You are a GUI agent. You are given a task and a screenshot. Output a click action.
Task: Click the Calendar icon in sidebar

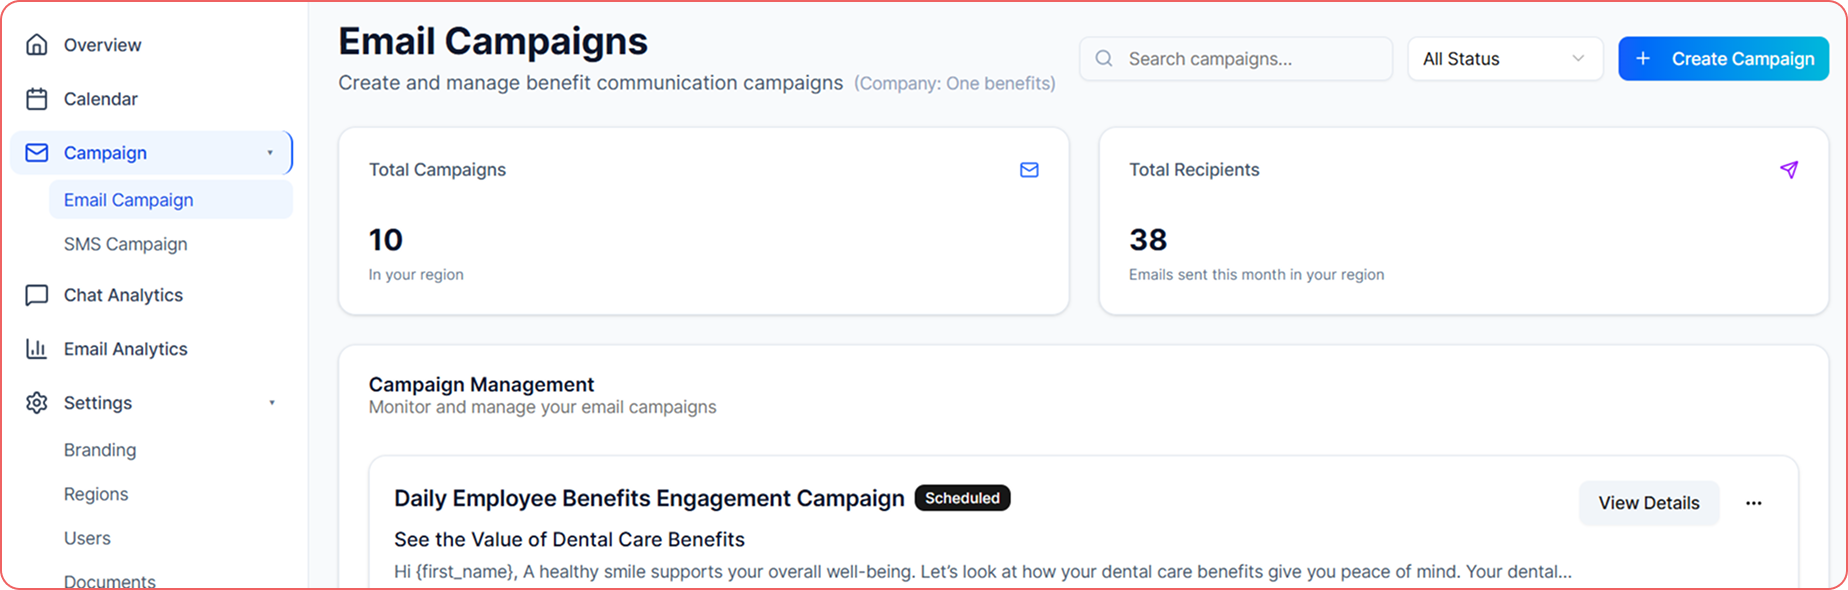pos(37,99)
